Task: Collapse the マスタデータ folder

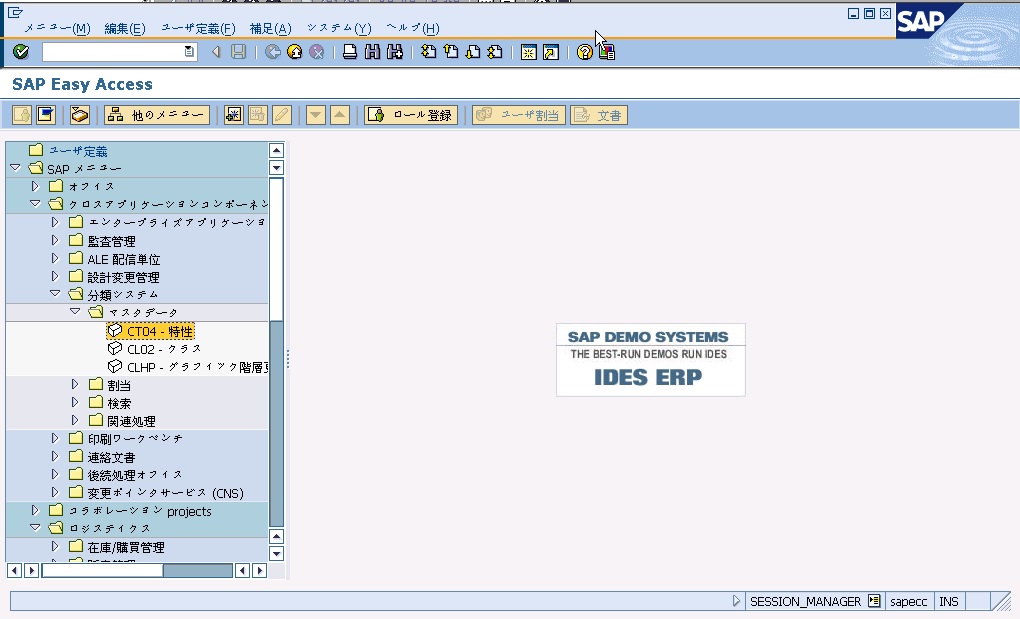Action: tap(75, 312)
